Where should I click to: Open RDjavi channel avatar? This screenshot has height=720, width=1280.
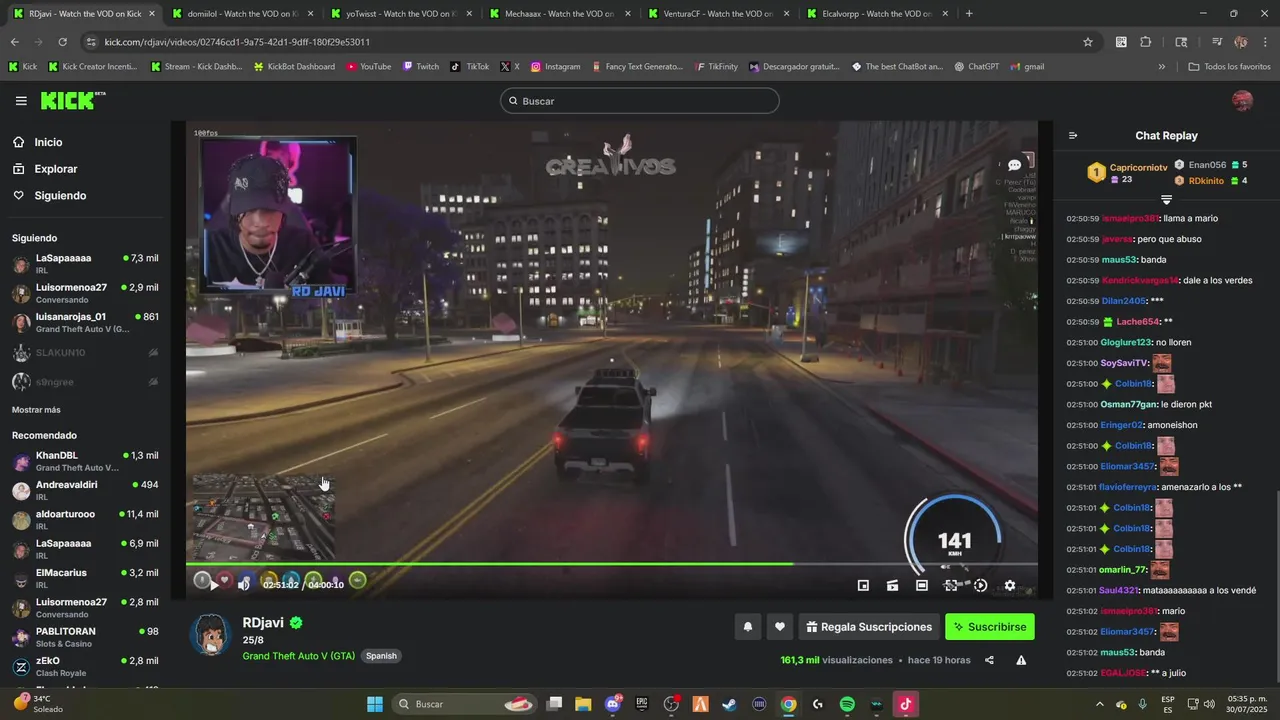(x=211, y=635)
